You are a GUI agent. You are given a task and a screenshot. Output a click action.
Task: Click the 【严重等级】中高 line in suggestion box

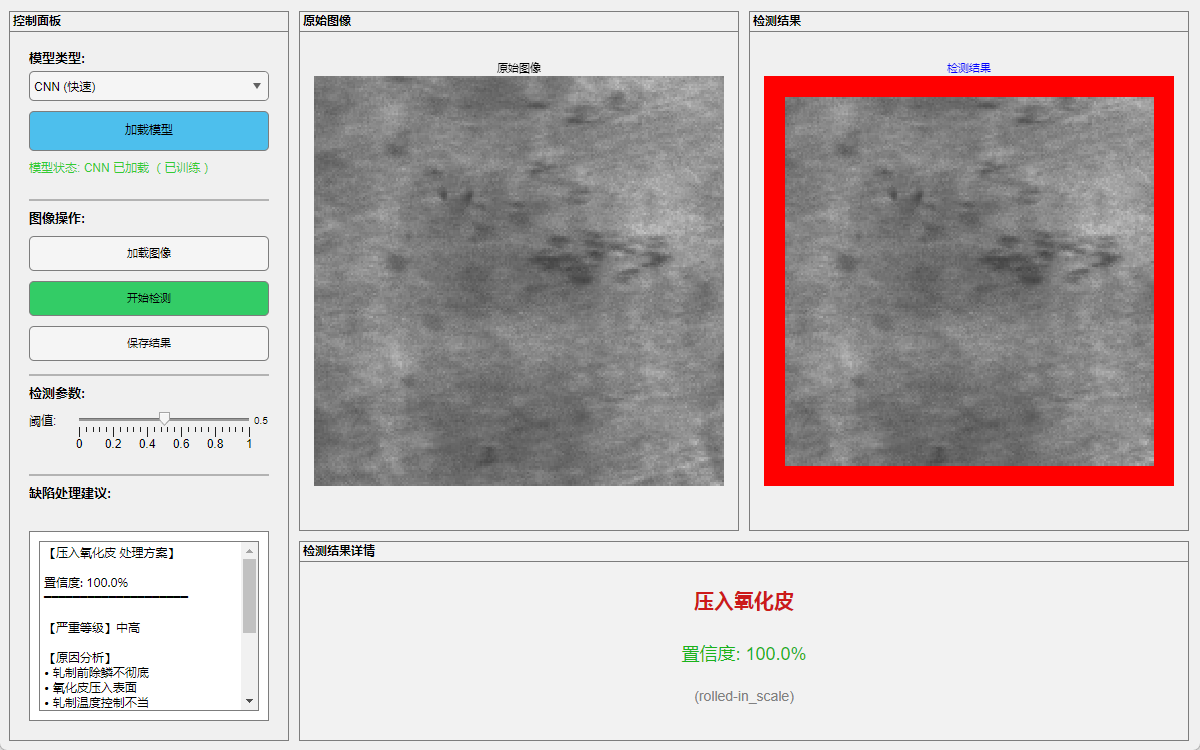point(93,628)
